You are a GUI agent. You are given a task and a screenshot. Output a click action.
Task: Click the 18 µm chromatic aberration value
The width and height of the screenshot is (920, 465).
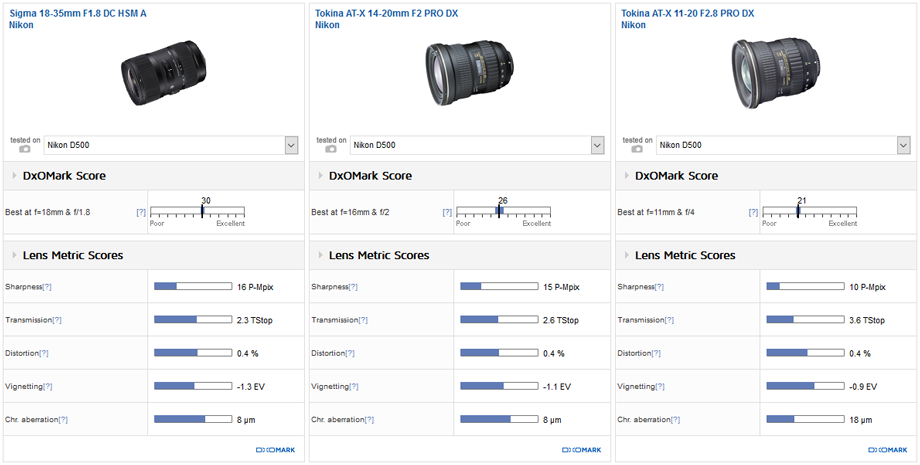tap(861, 420)
